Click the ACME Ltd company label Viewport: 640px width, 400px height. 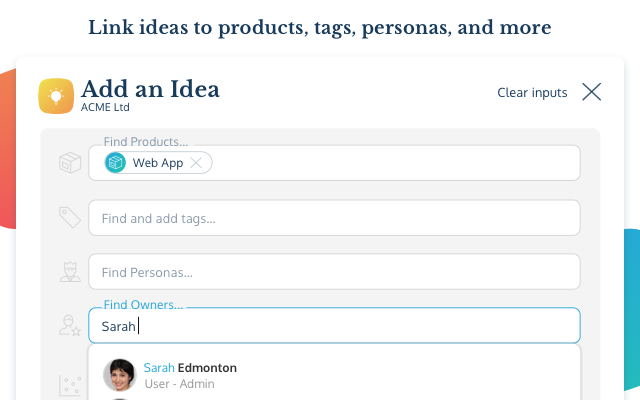click(105, 107)
